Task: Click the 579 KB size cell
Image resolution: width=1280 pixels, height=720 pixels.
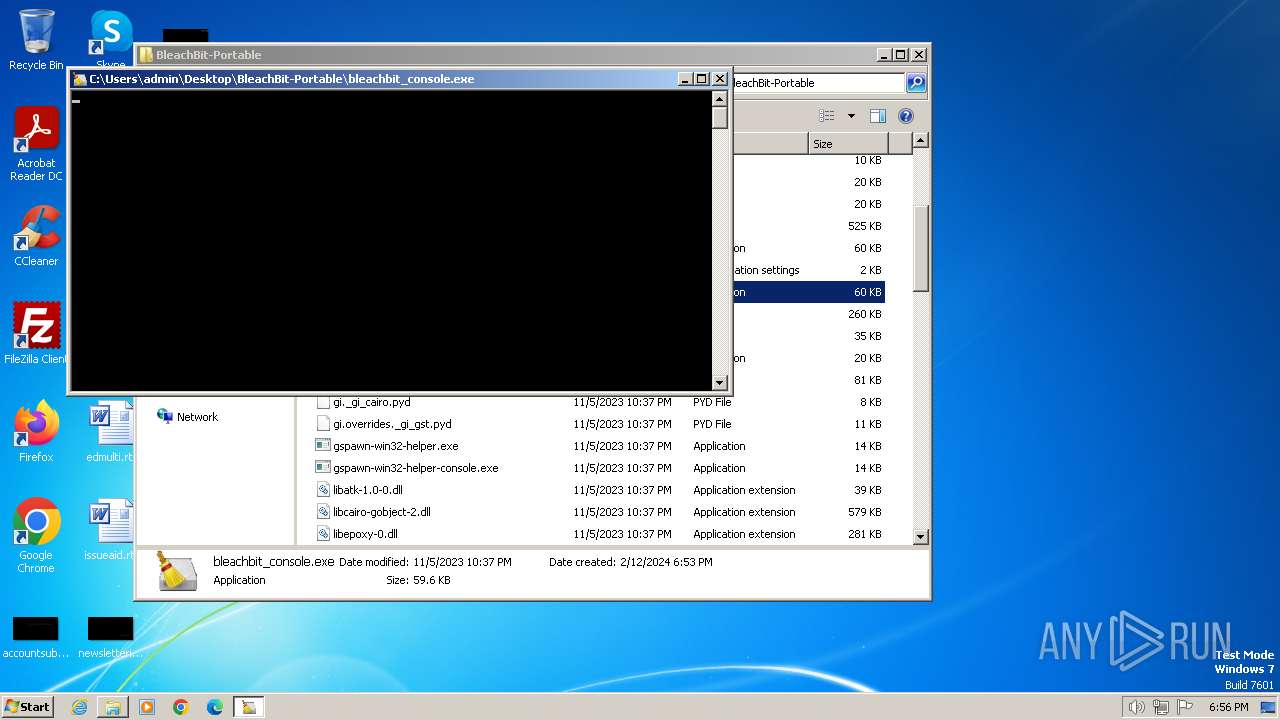Action: point(864,512)
